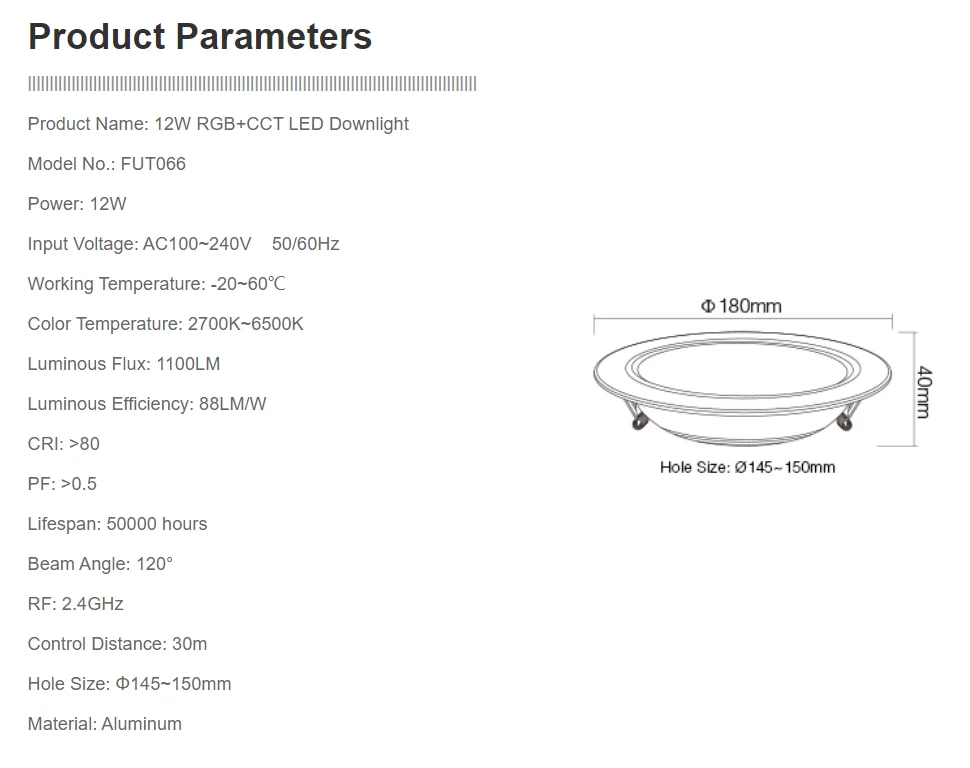Click the Beam Angle 120° line
Image resolution: width=970 pixels, height=768 pixels.
[100, 564]
